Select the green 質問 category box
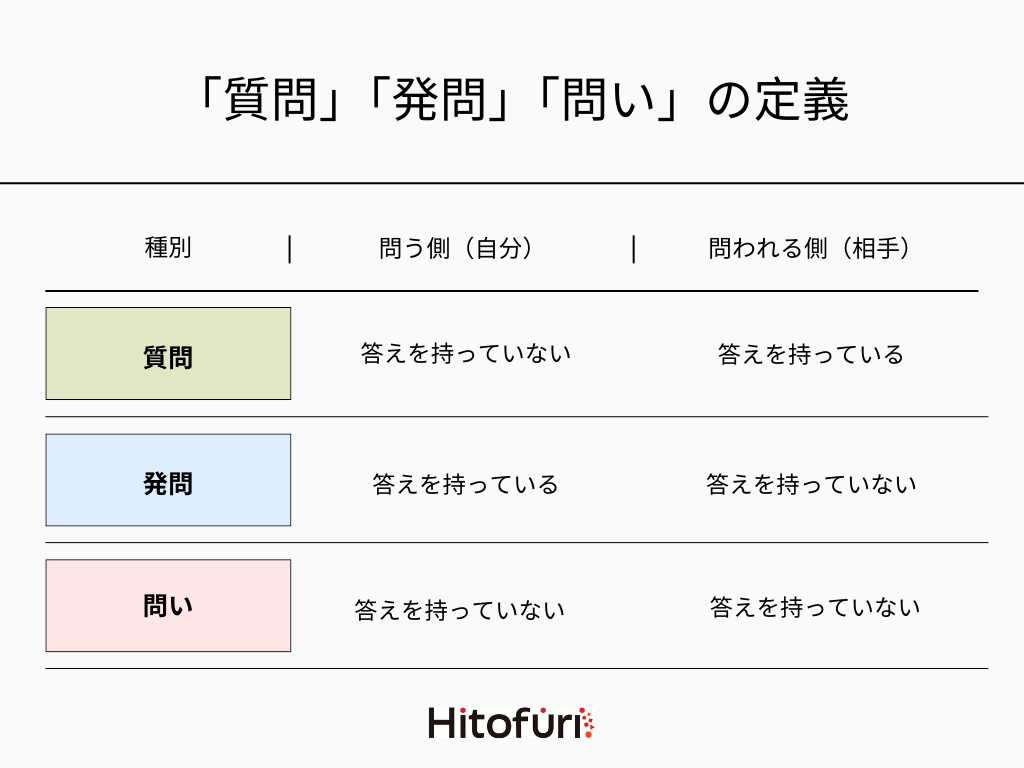This screenshot has height=768, width=1024. (168, 354)
